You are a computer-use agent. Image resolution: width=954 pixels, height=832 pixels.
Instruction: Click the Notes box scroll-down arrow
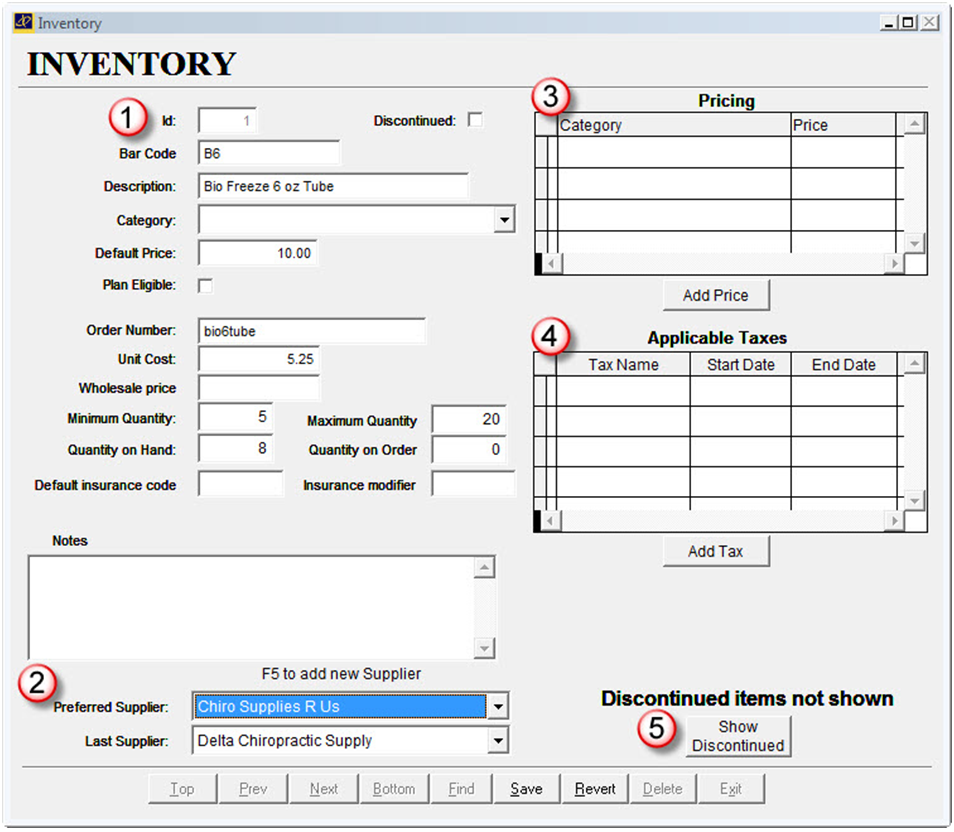click(x=484, y=648)
